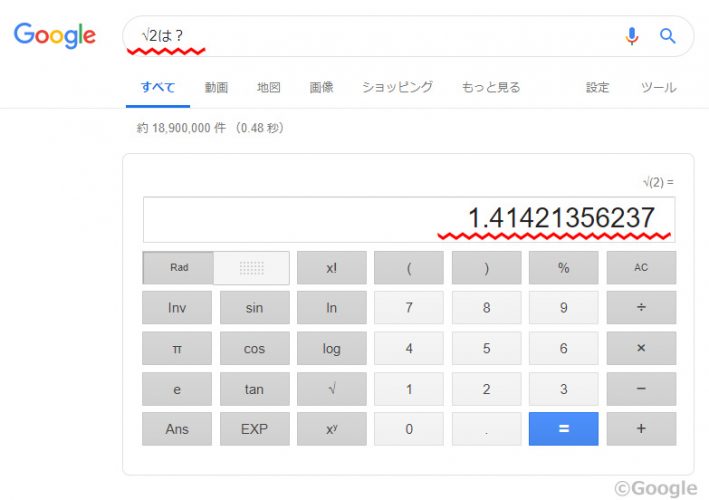
Task: Click the 約 18,900,000 件 result count text
Action: 181,128
